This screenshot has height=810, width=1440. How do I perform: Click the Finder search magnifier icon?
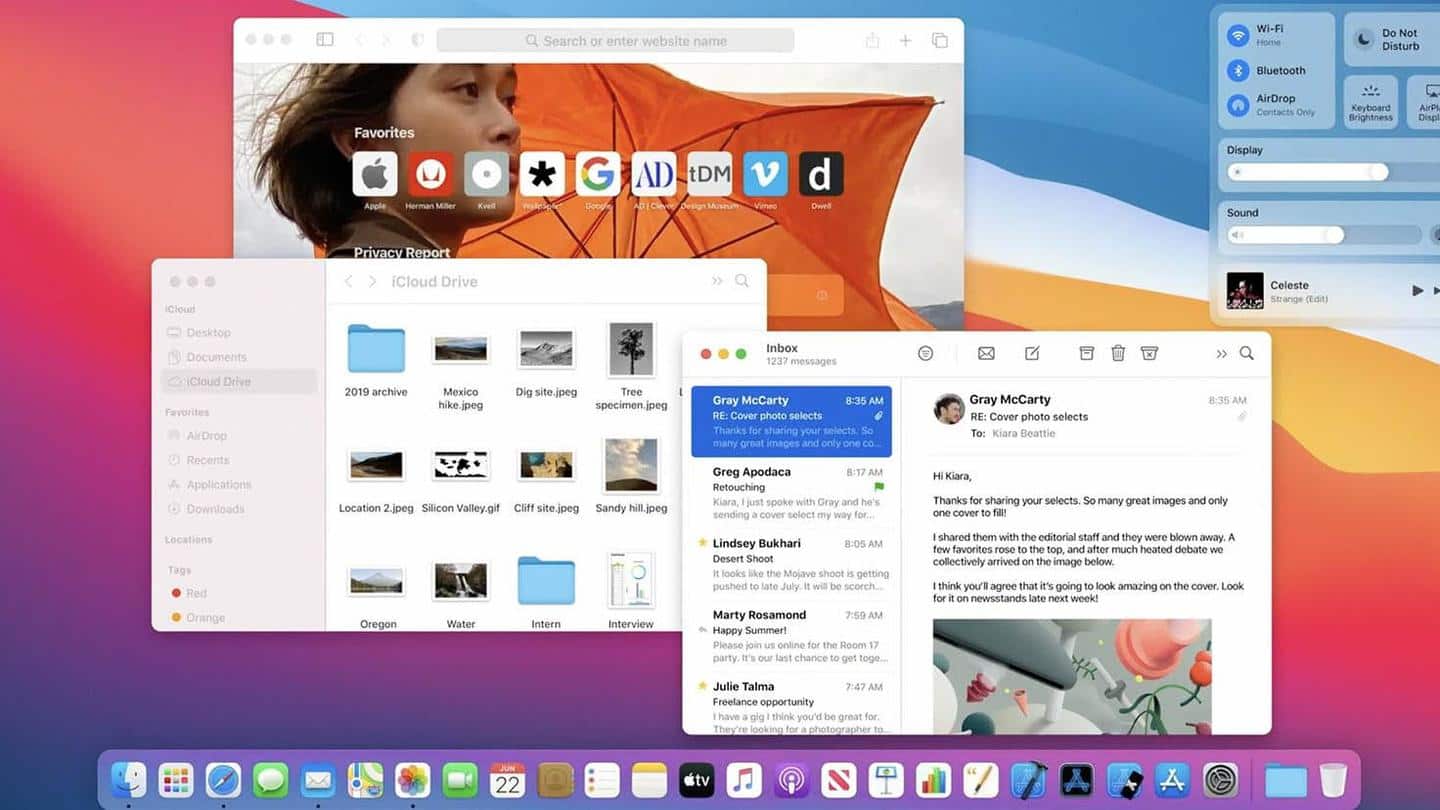[x=742, y=281]
